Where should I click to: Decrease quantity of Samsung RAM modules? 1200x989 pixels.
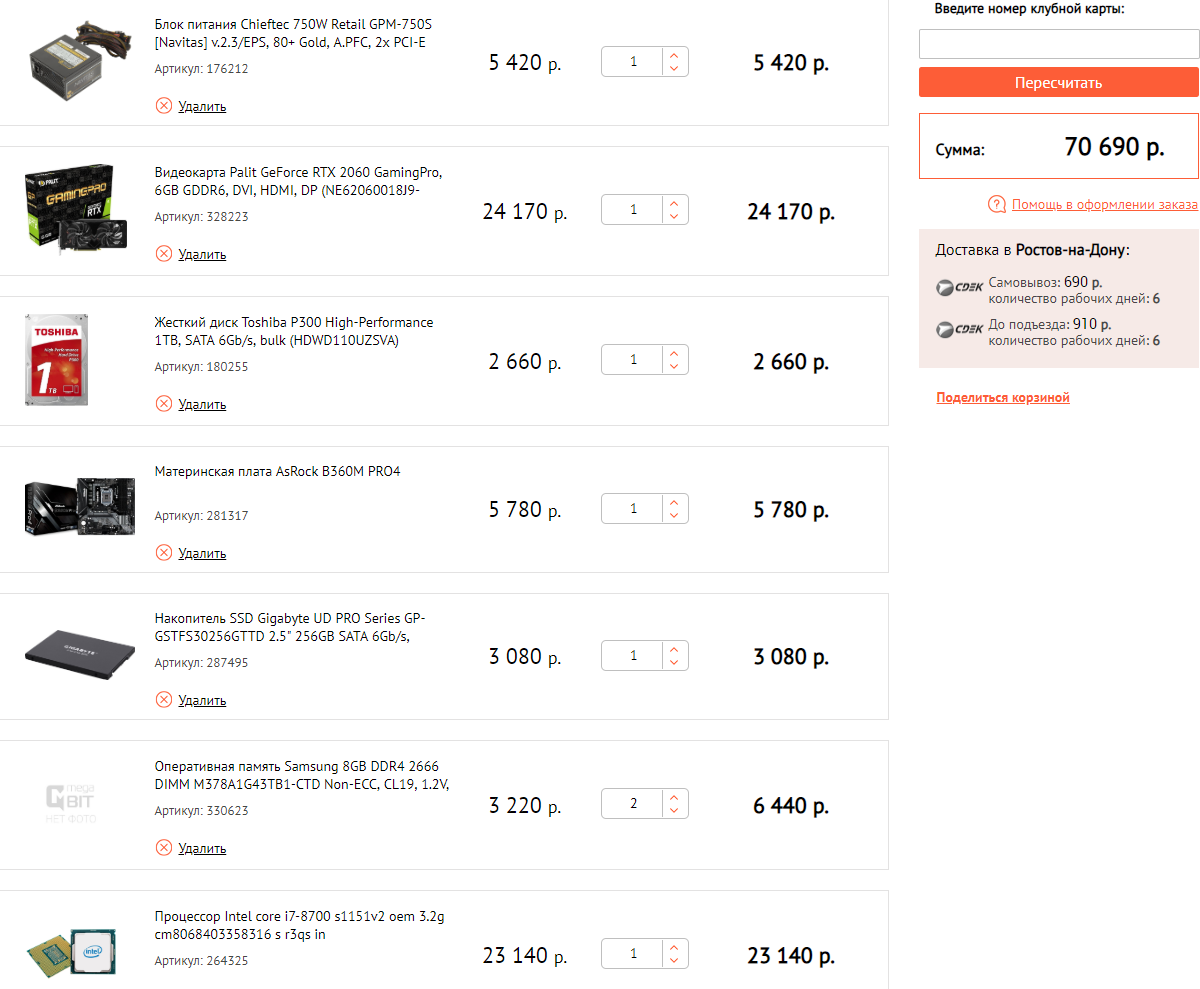click(674, 811)
